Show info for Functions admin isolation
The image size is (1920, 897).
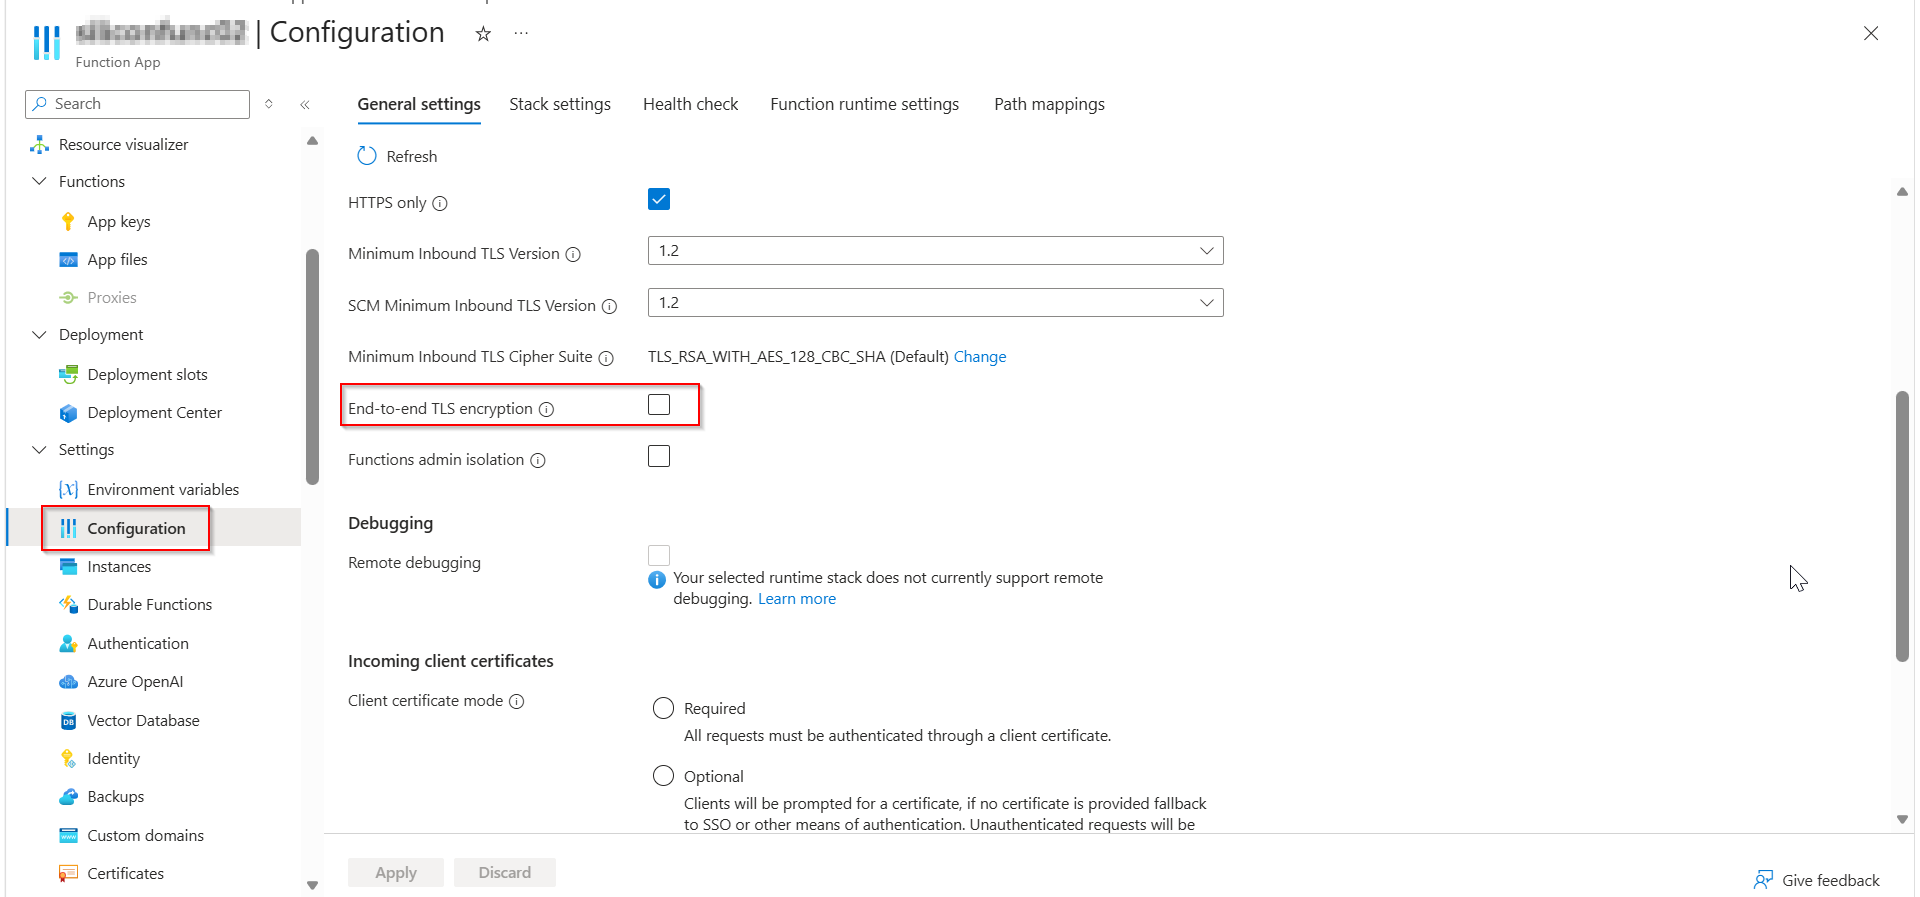pyautogui.click(x=538, y=461)
